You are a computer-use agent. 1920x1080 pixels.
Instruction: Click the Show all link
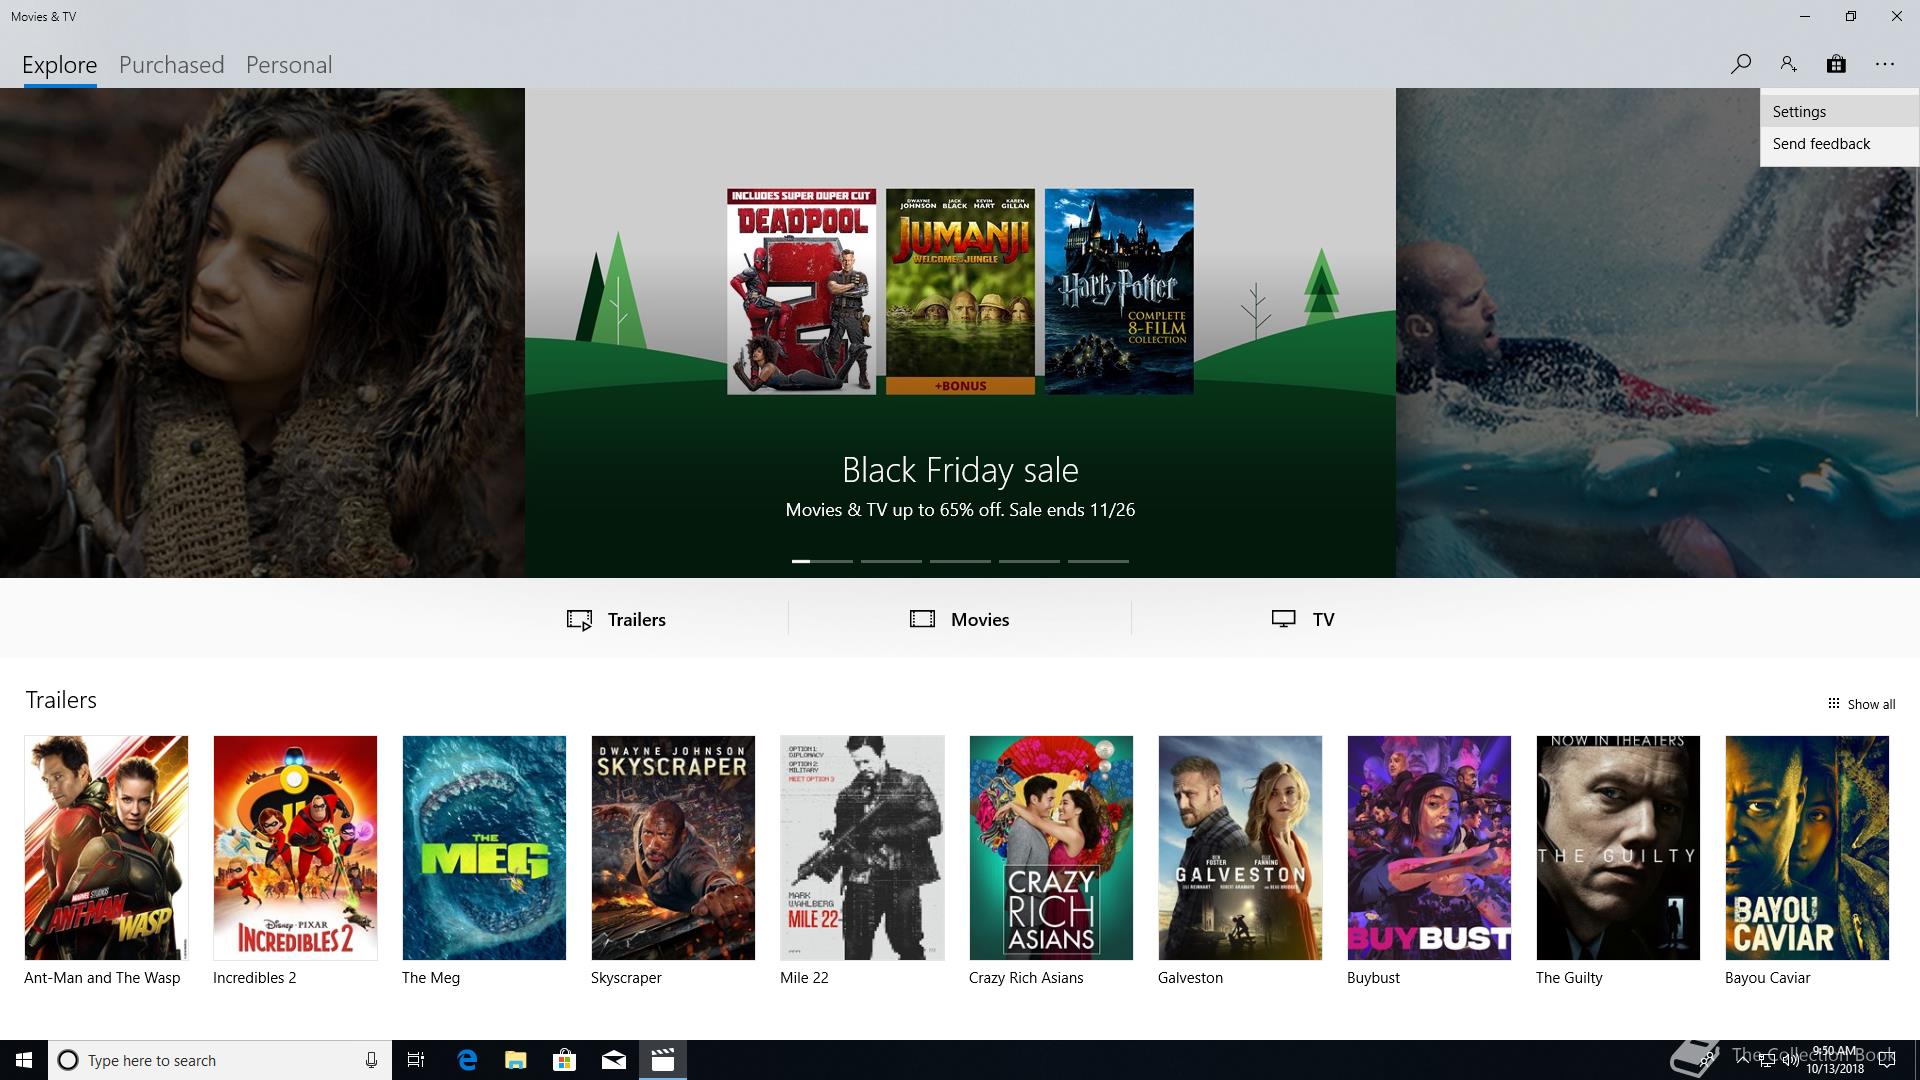1861,704
